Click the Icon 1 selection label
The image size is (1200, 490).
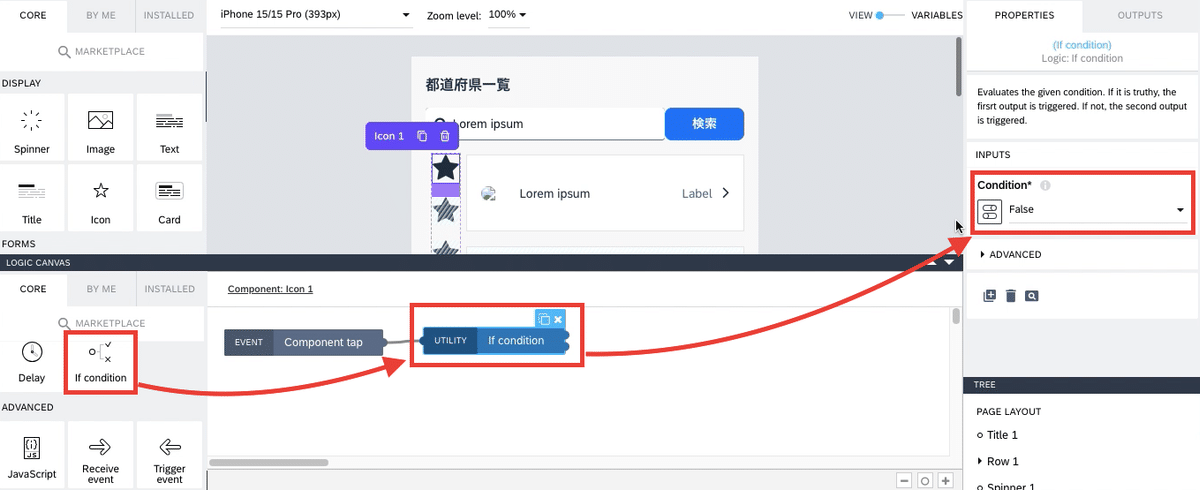pyautogui.click(x=389, y=136)
